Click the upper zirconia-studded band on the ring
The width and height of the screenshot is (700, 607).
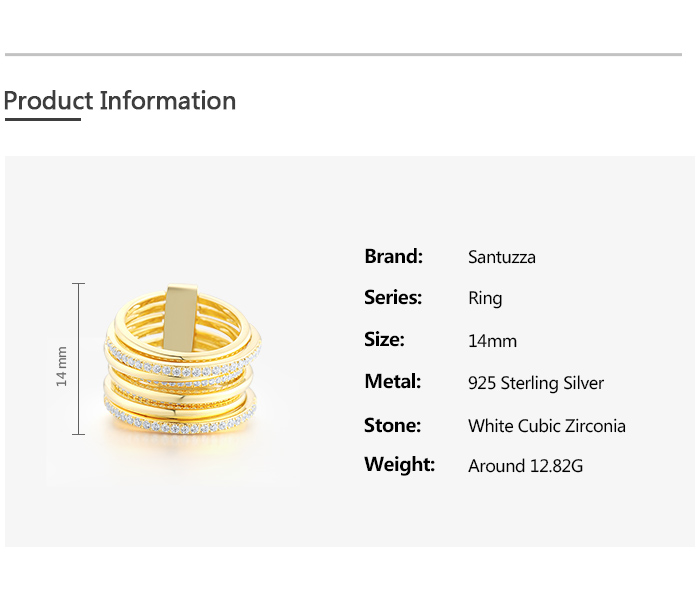point(180,361)
